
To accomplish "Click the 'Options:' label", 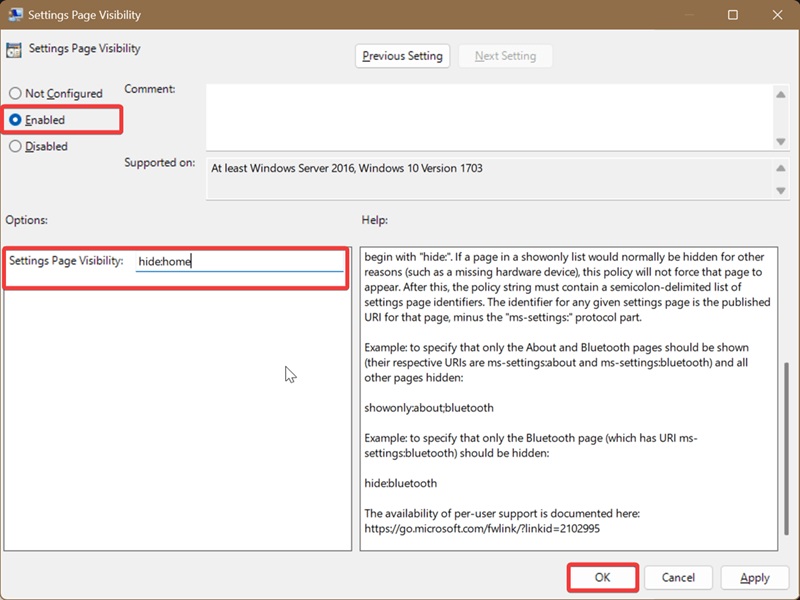I will pos(27,220).
